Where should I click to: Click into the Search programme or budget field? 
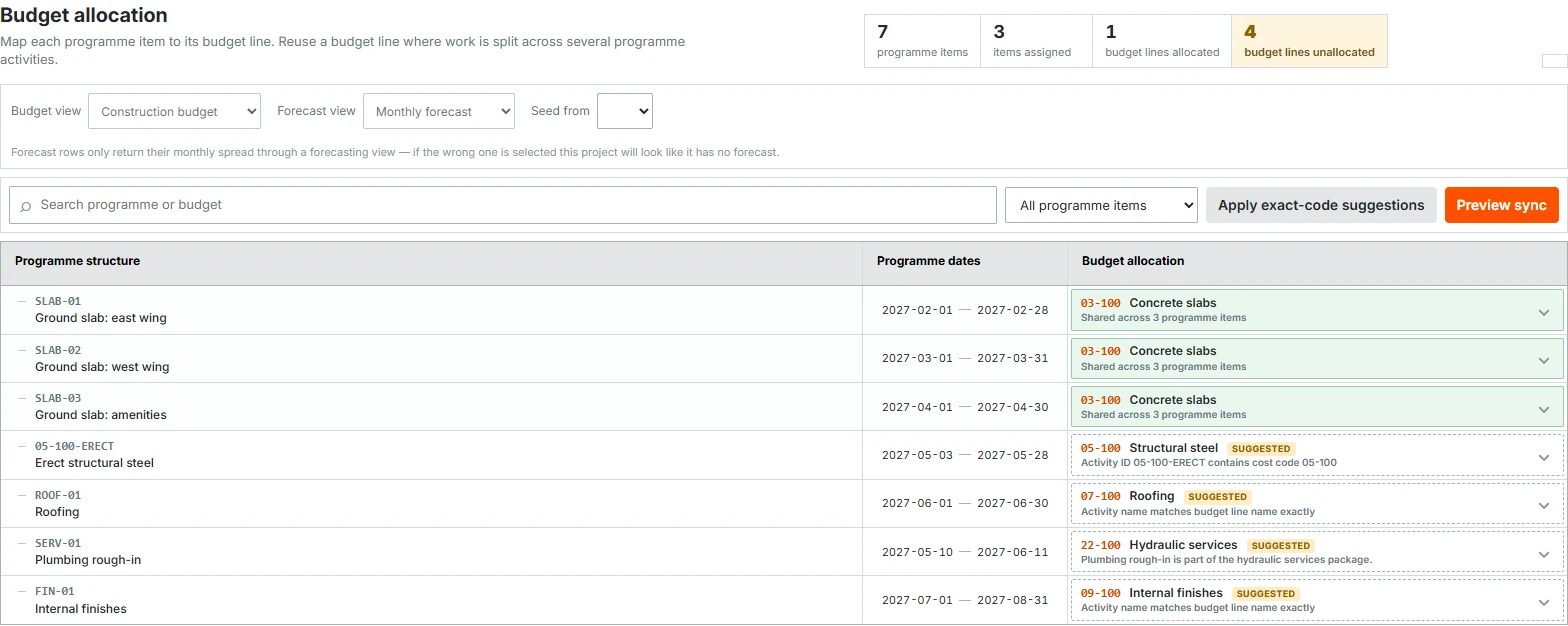coord(503,205)
